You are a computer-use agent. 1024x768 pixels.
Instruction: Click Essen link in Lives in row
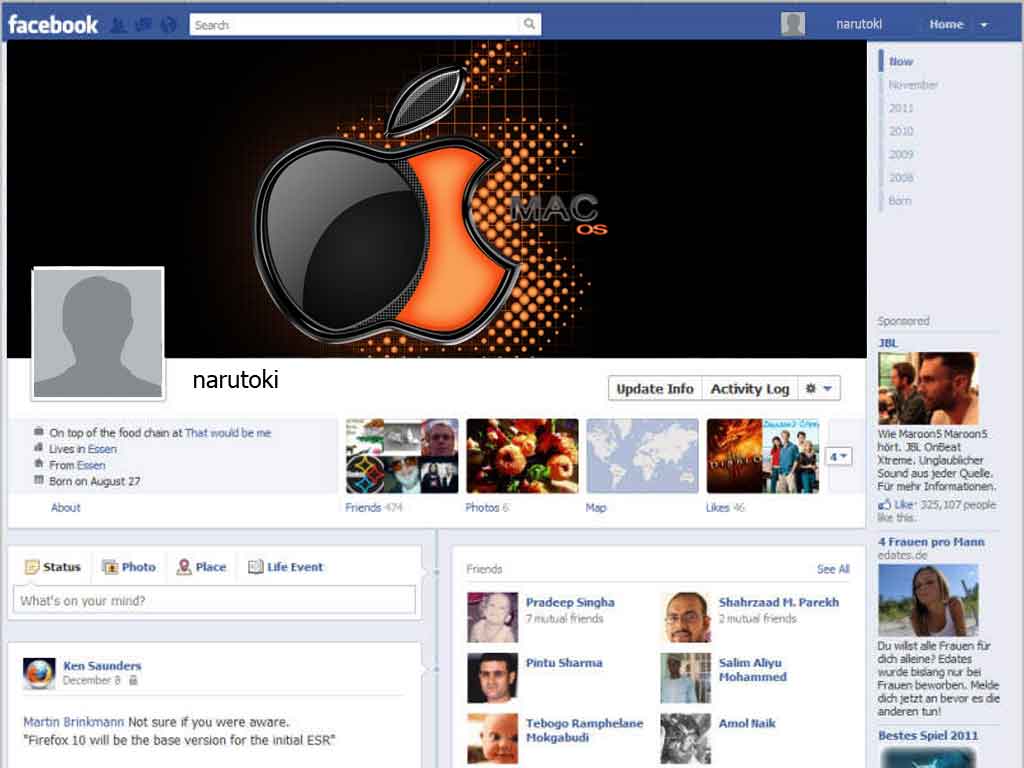103,449
